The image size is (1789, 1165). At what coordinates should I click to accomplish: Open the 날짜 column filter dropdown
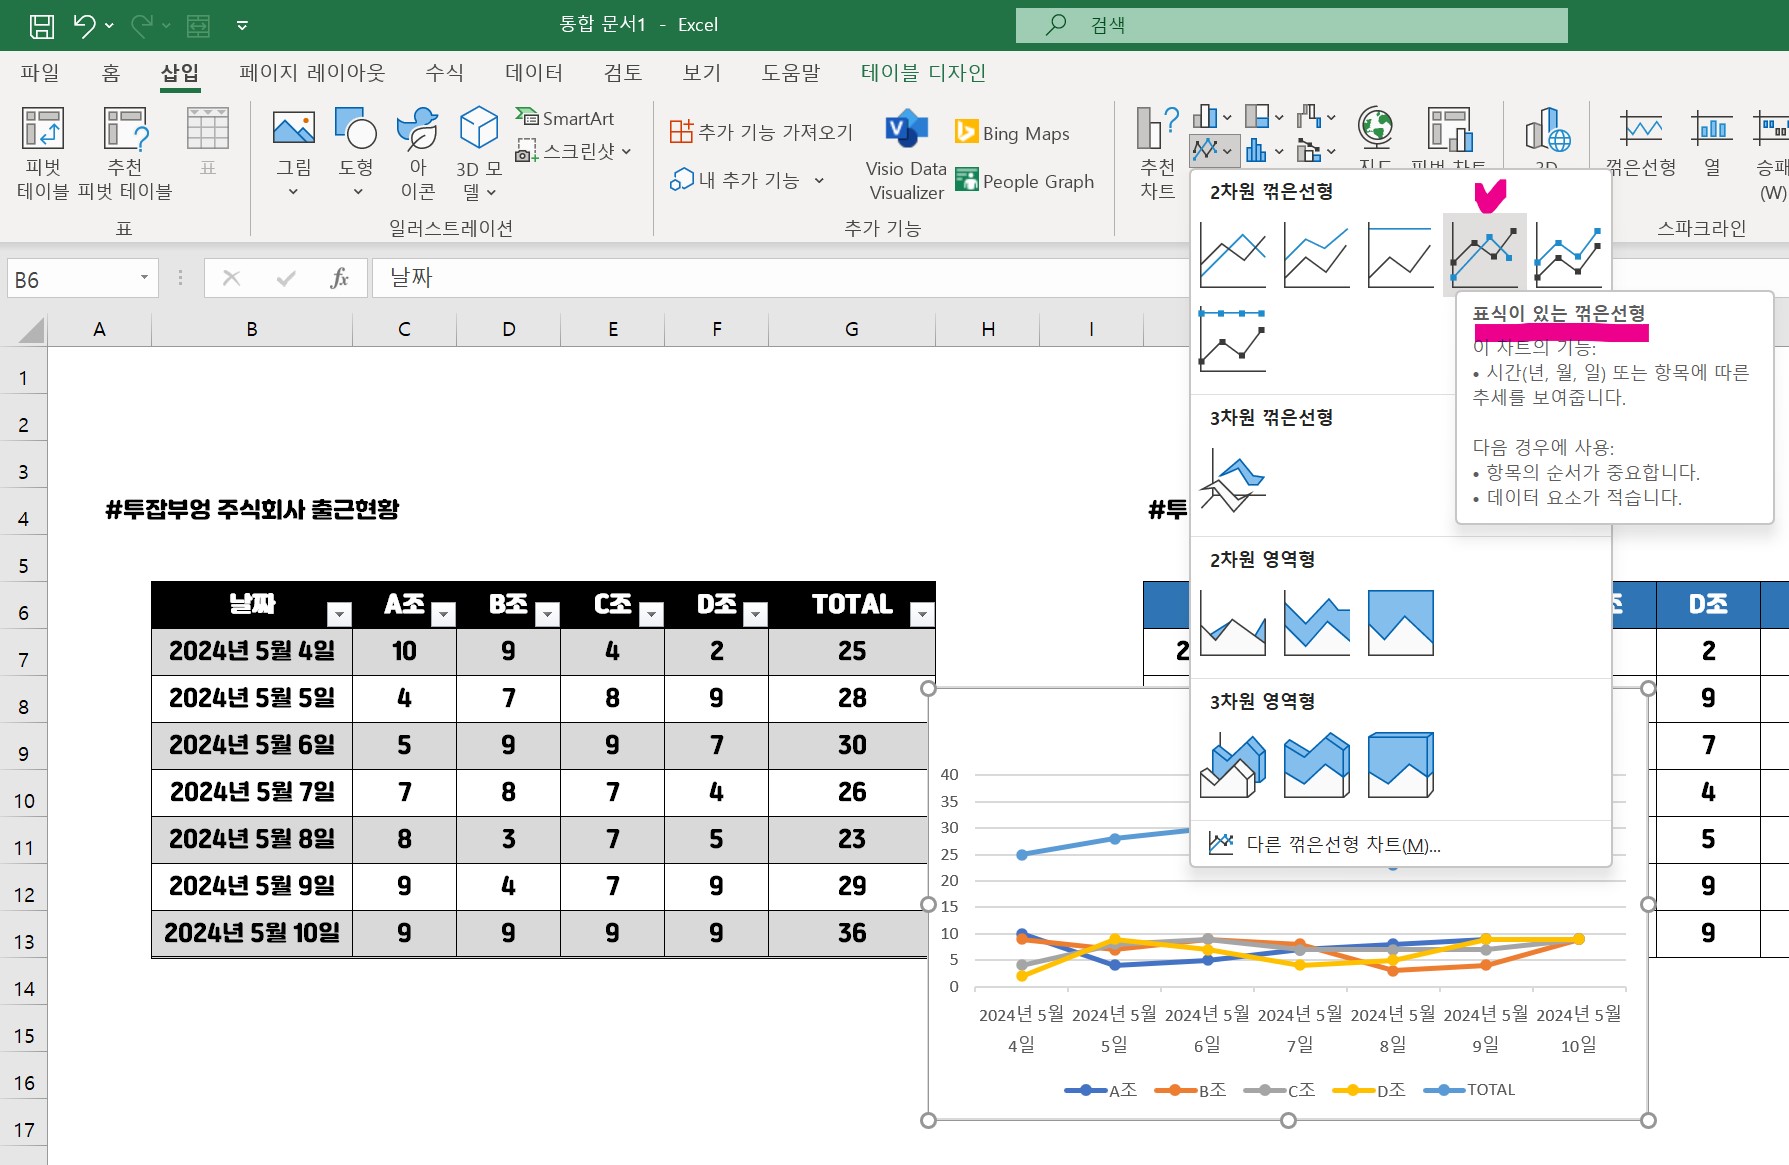pos(339,614)
